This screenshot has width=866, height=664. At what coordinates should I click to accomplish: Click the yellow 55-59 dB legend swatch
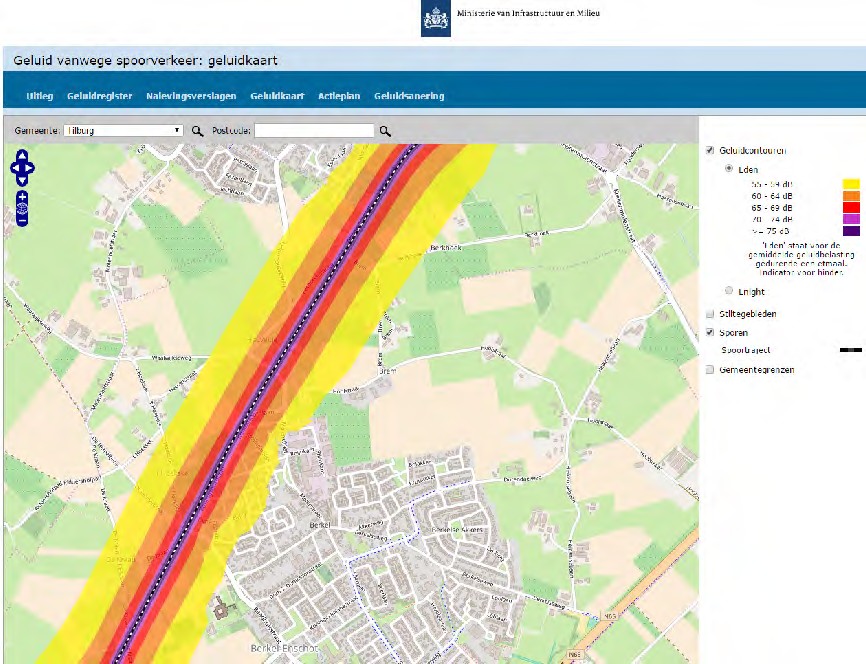click(x=851, y=184)
